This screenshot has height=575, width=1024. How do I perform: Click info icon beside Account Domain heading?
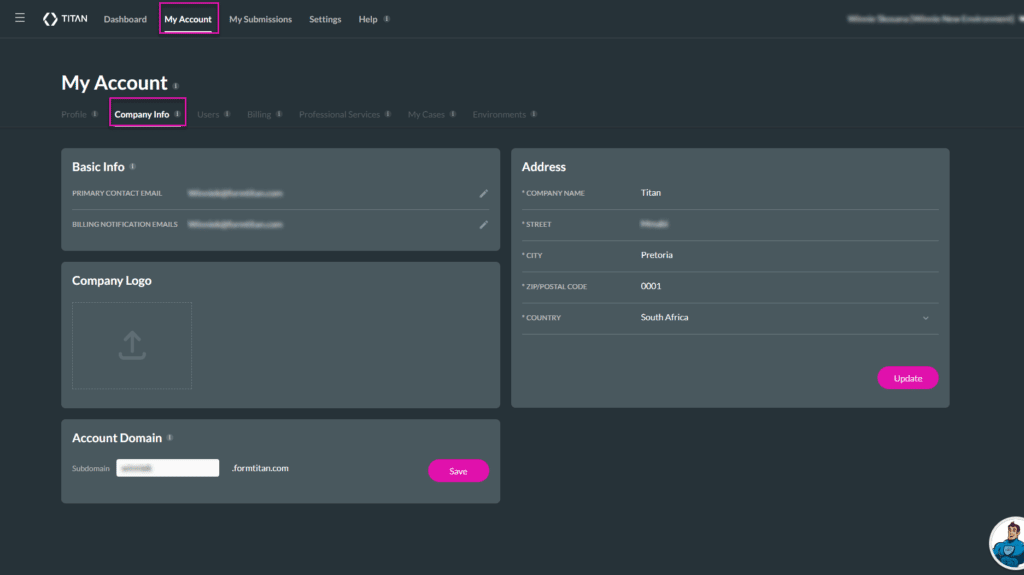click(x=170, y=438)
